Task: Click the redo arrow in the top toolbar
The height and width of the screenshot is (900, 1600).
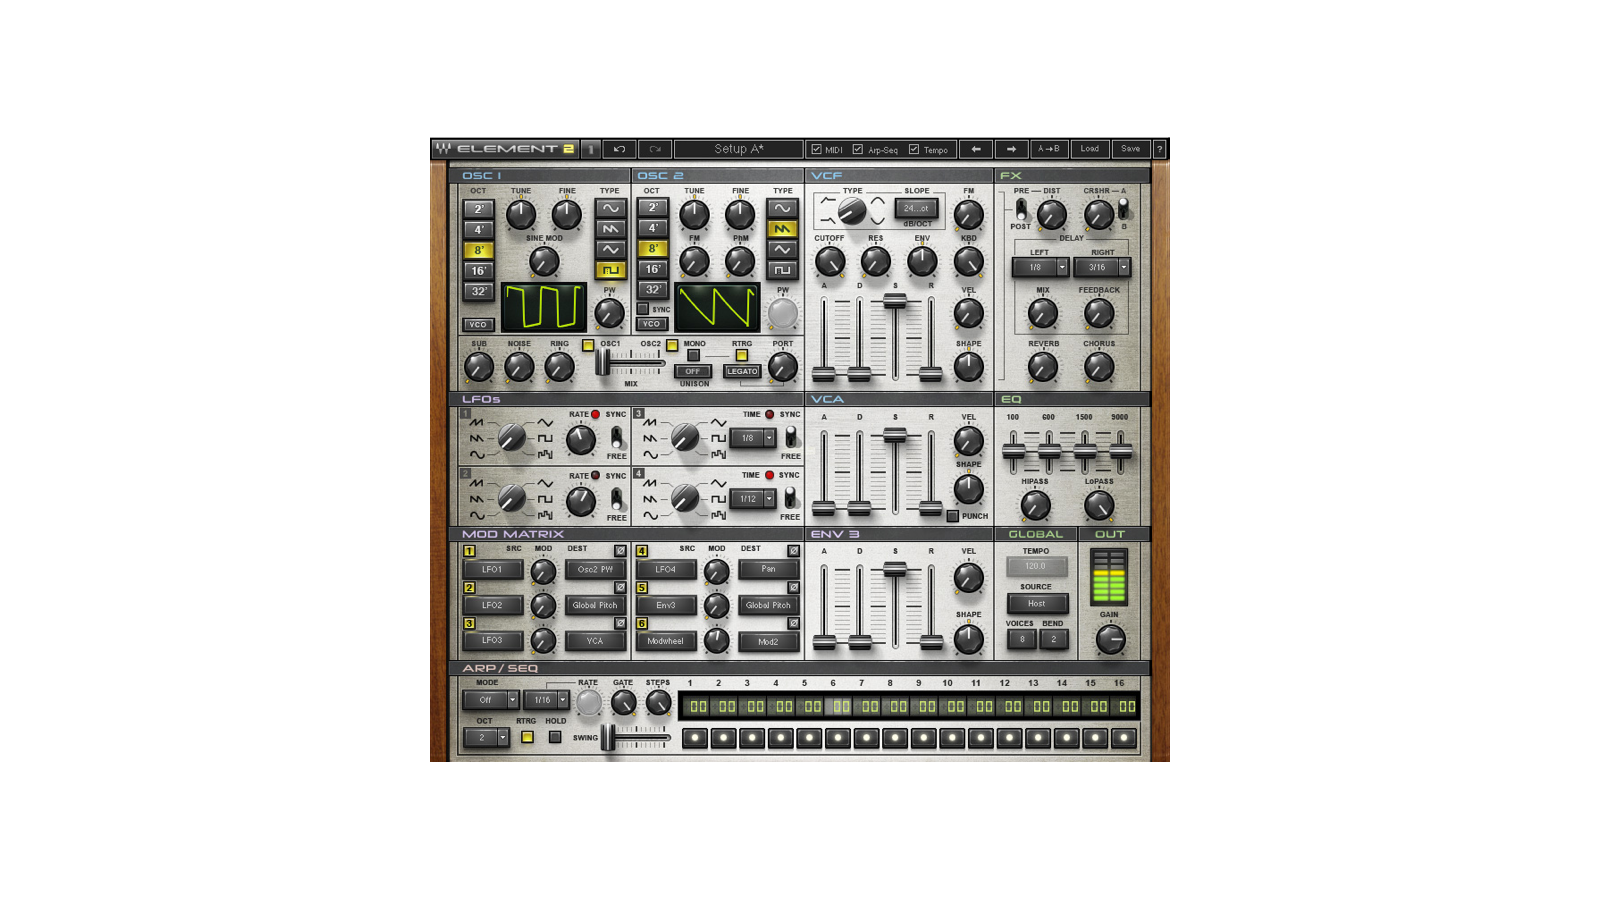Action: [x=656, y=148]
